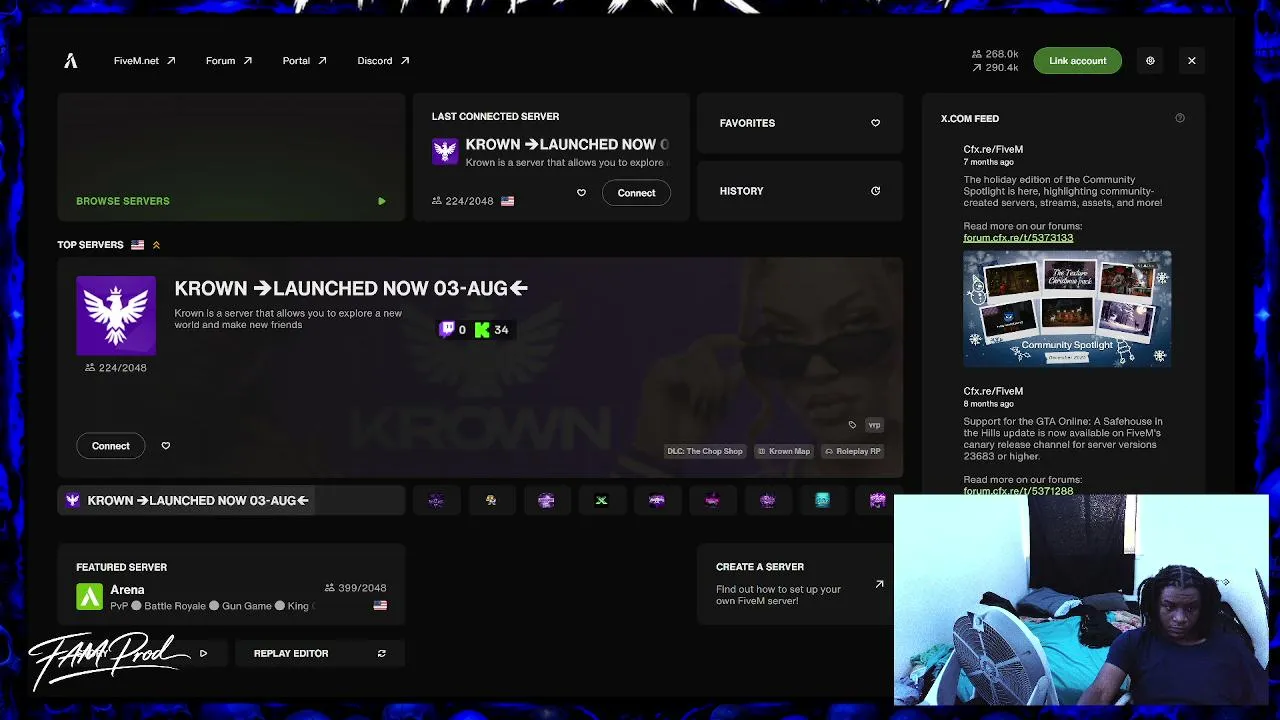Click the US flag on Arena server
The width and height of the screenshot is (1280, 720).
[380, 606]
